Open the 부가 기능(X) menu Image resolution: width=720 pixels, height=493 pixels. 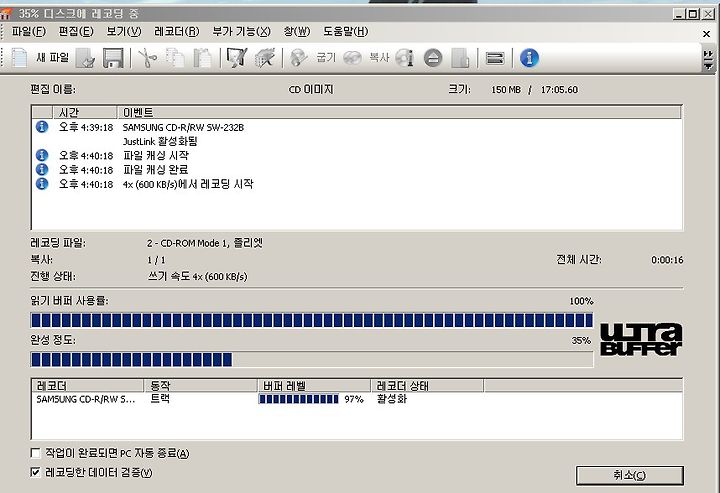(x=242, y=31)
